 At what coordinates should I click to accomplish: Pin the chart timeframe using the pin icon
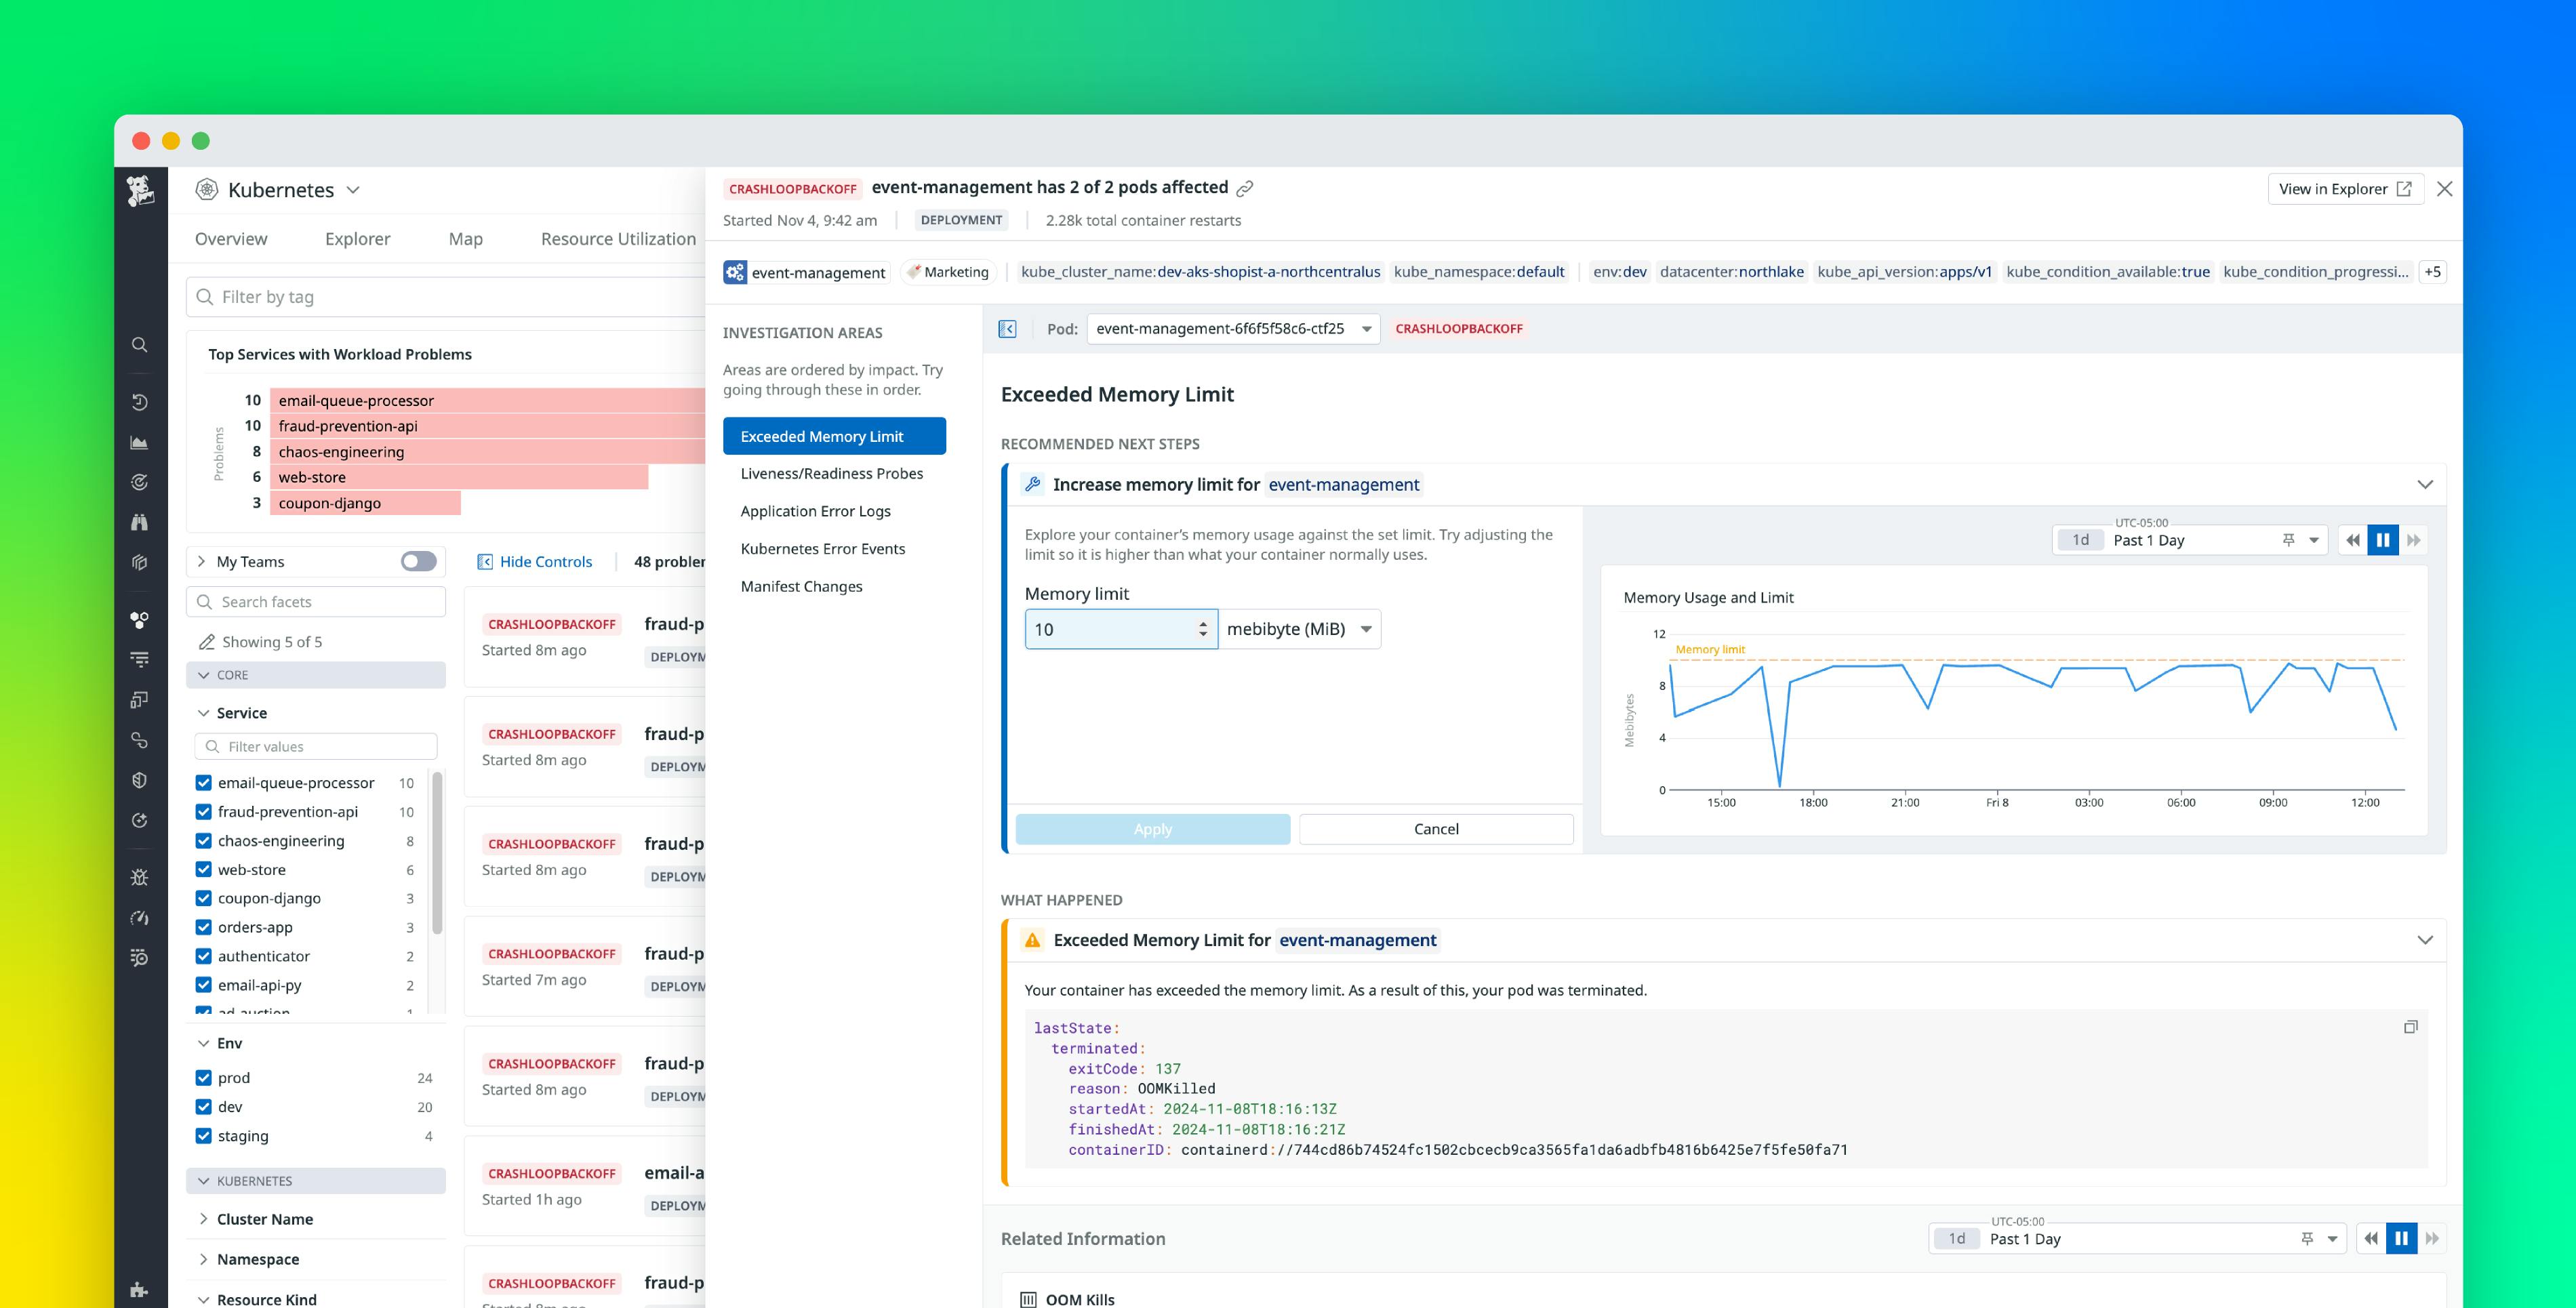[x=2288, y=539]
